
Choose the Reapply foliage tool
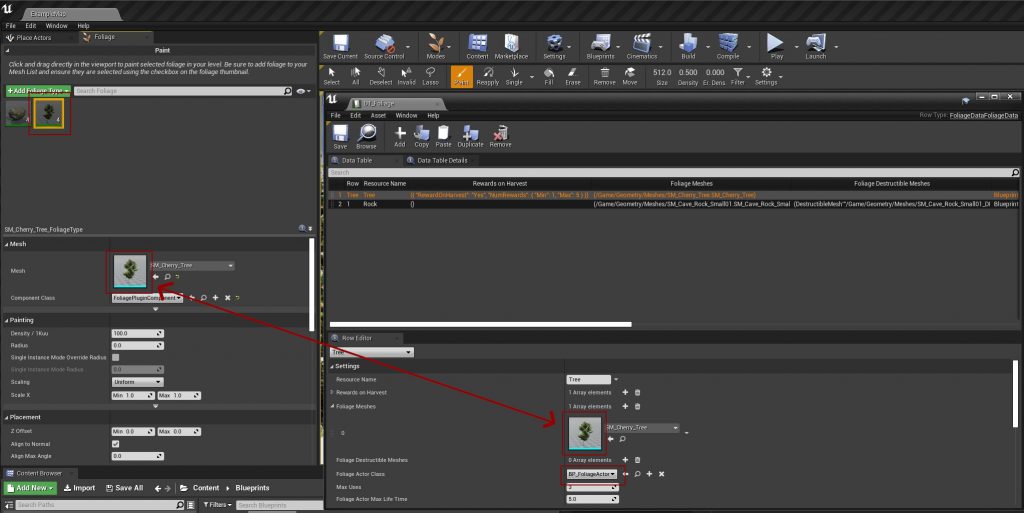coord(488,76)
